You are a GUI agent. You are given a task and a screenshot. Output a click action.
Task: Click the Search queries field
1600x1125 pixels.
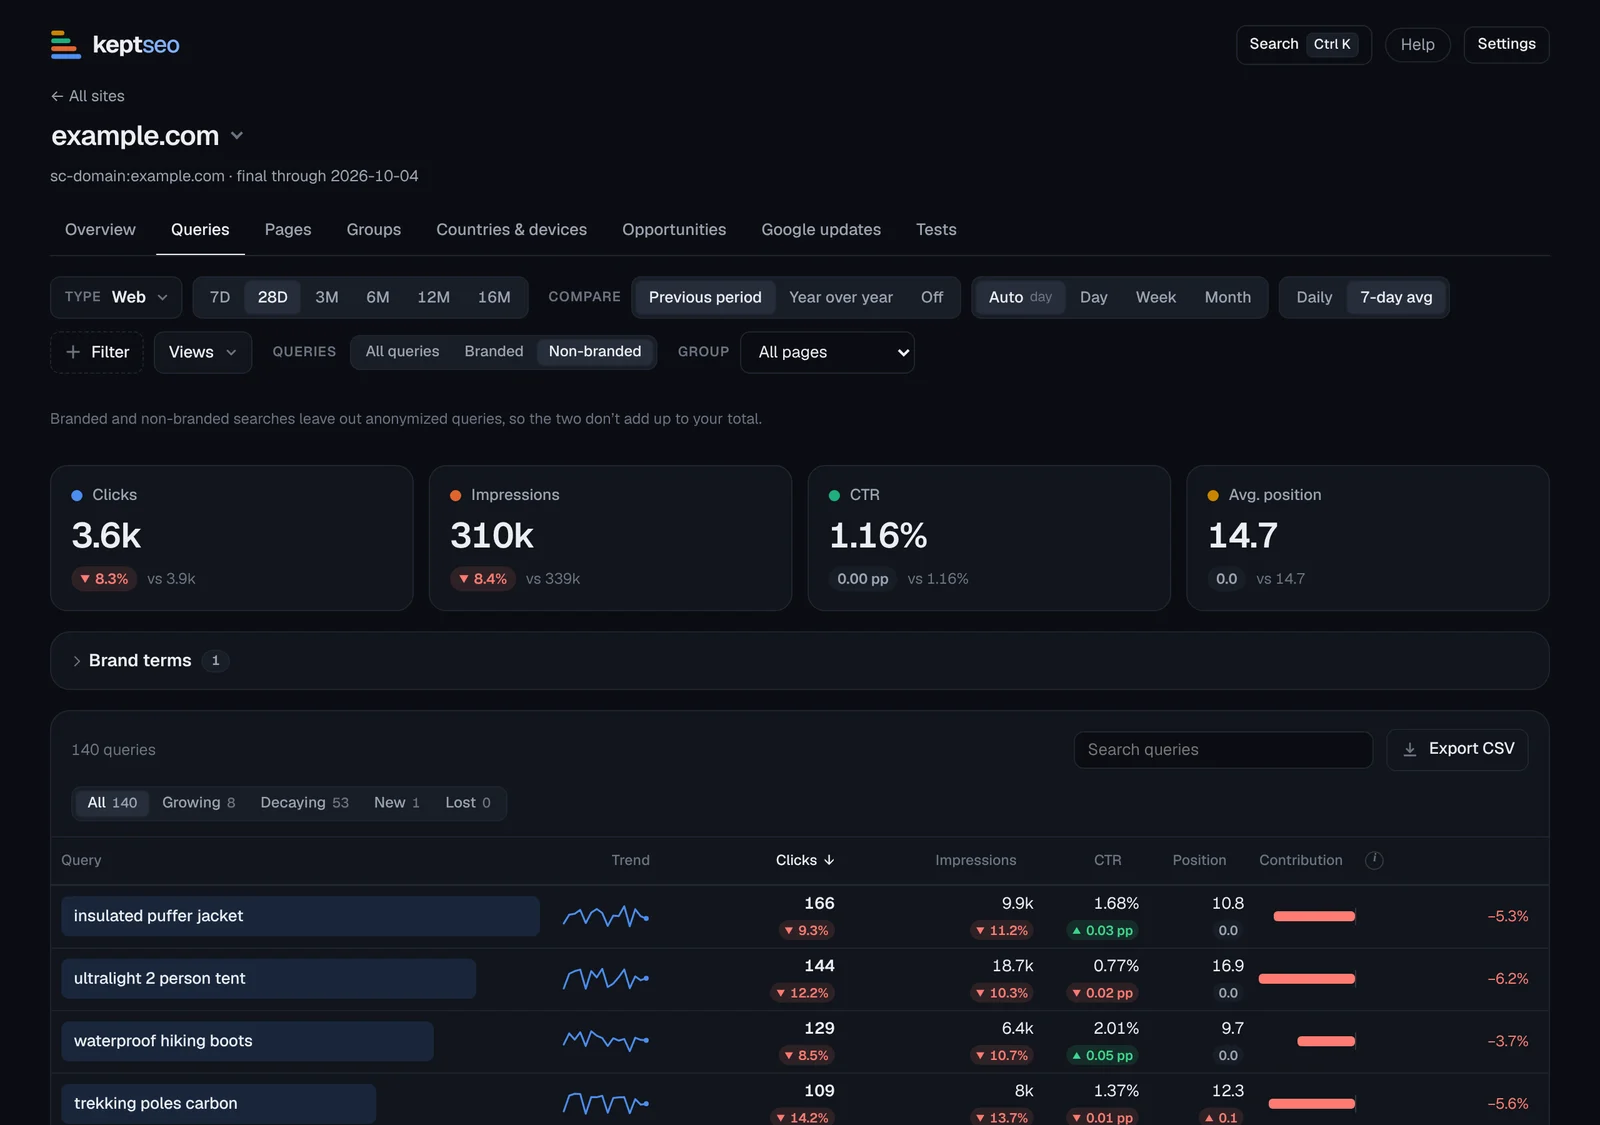click(x=1223, y=750)
